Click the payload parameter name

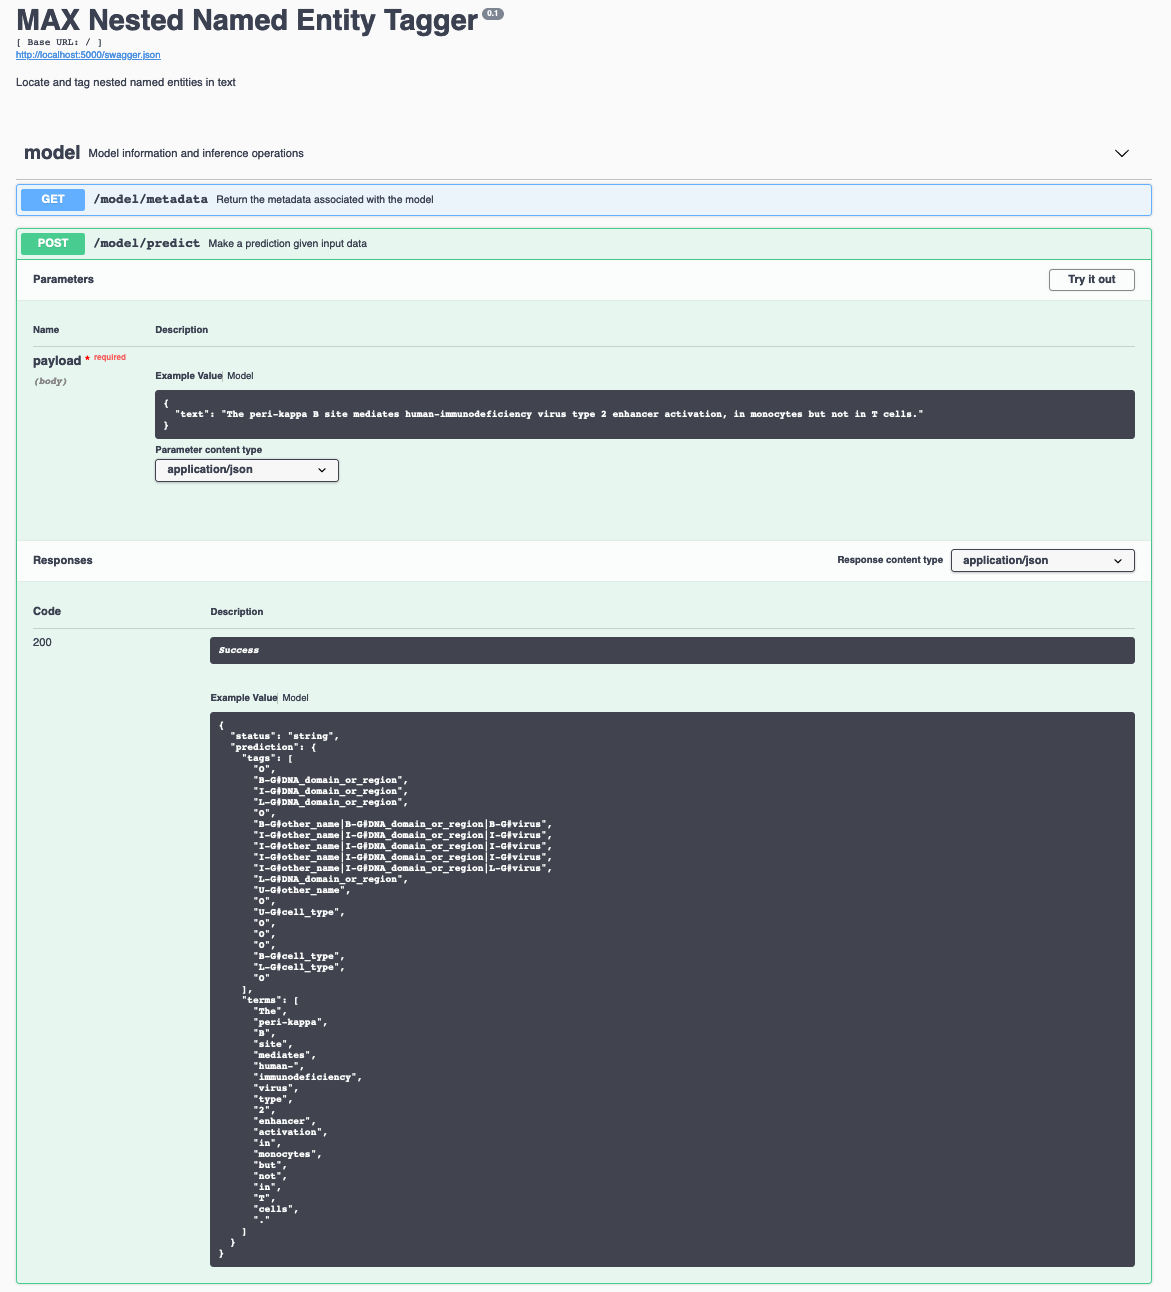tap(57, 361)
